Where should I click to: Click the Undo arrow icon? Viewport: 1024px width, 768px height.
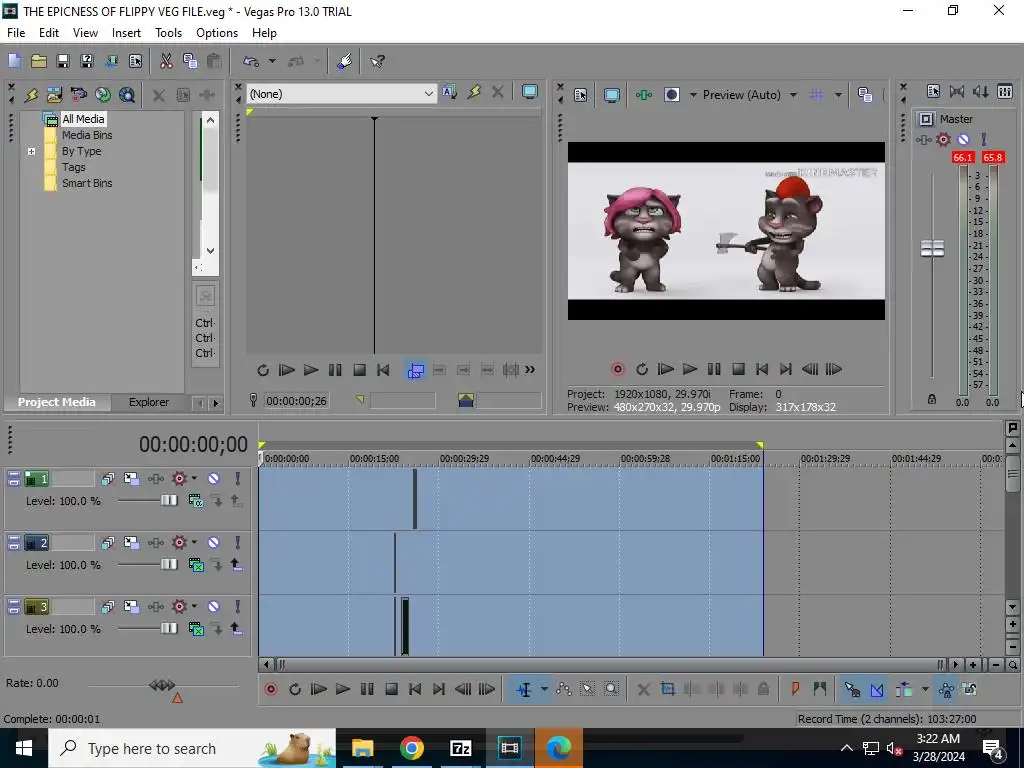[x=251, y=61]
